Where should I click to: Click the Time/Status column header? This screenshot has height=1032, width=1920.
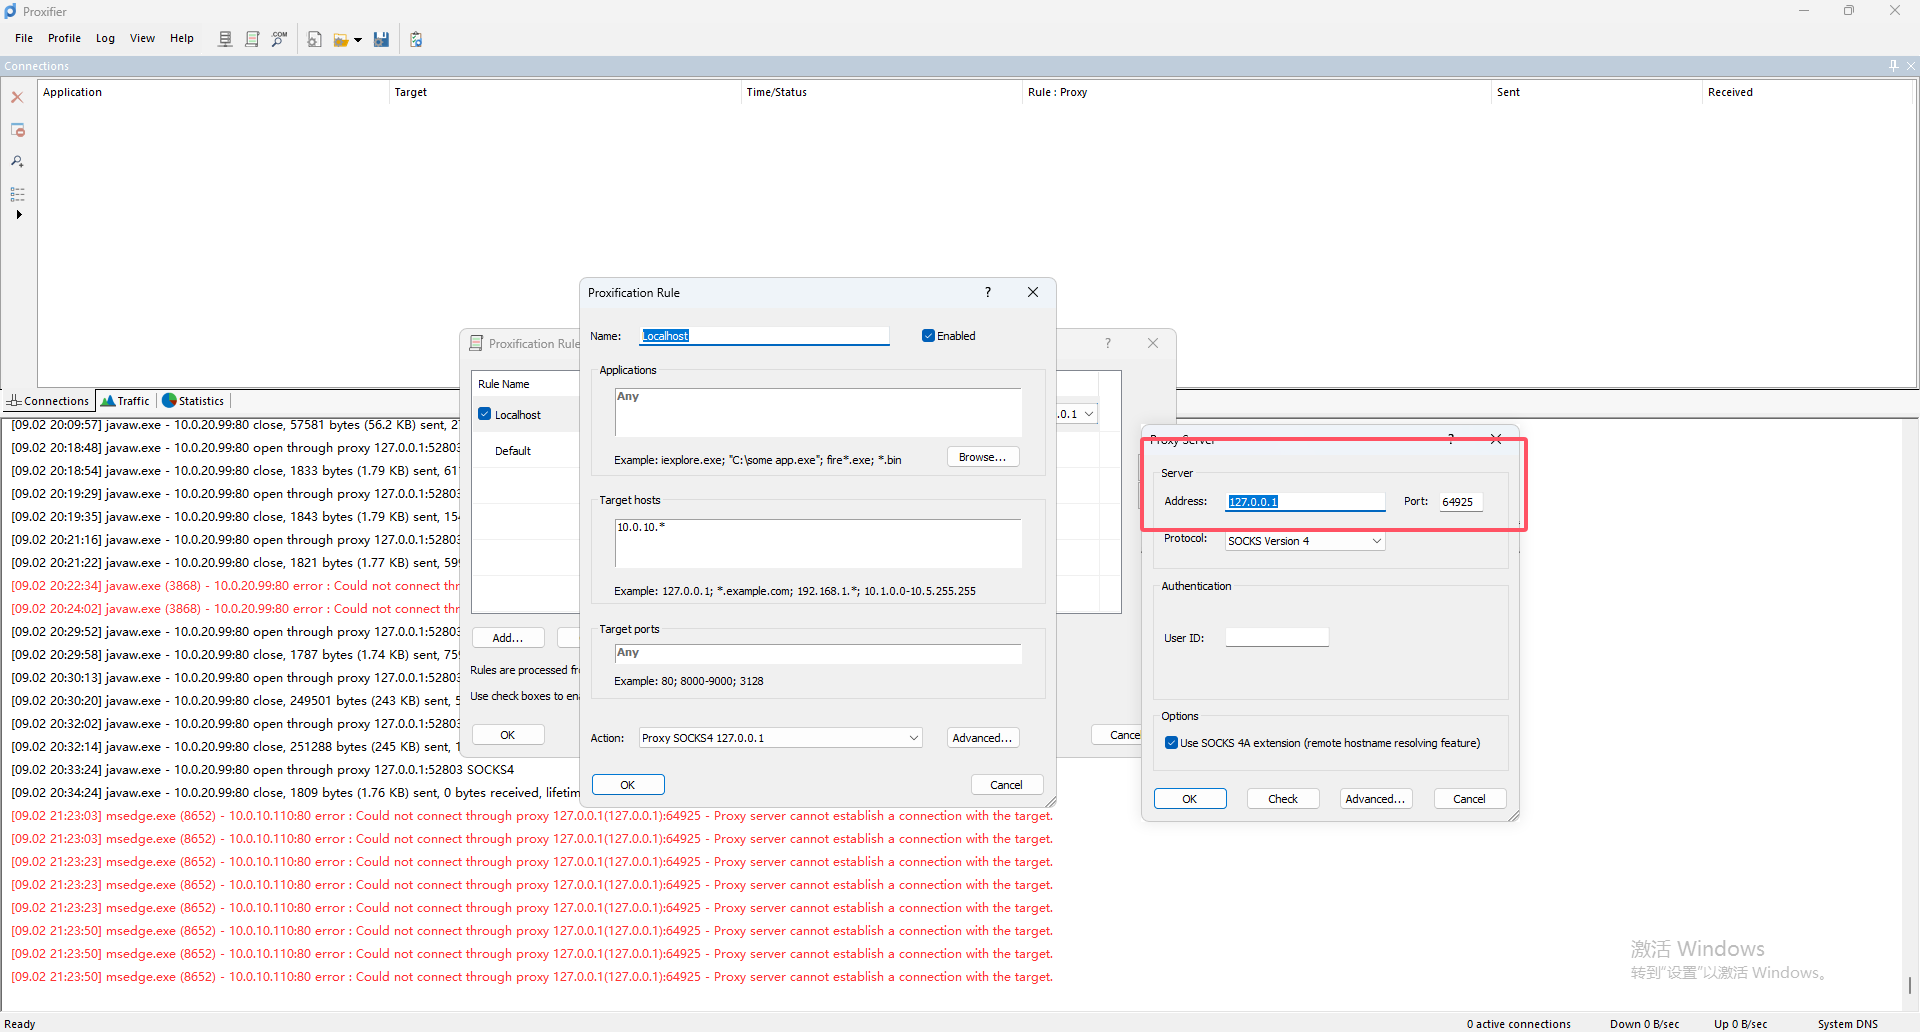tap(881, 92)
